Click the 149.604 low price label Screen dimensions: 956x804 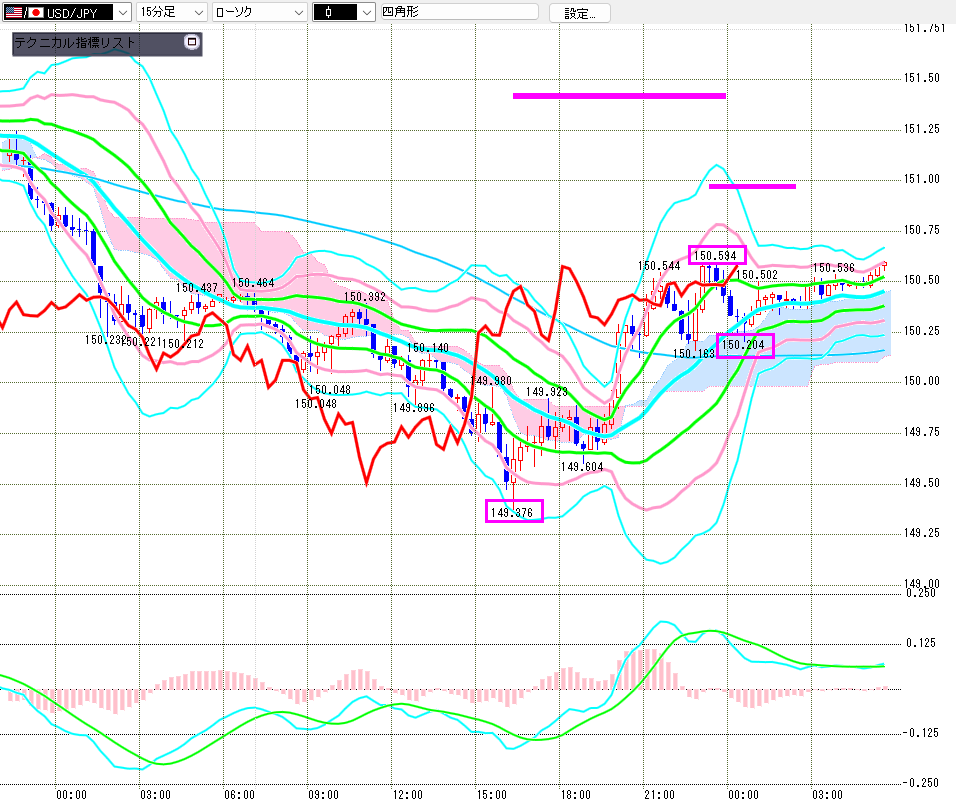click(x=581, y=467)
